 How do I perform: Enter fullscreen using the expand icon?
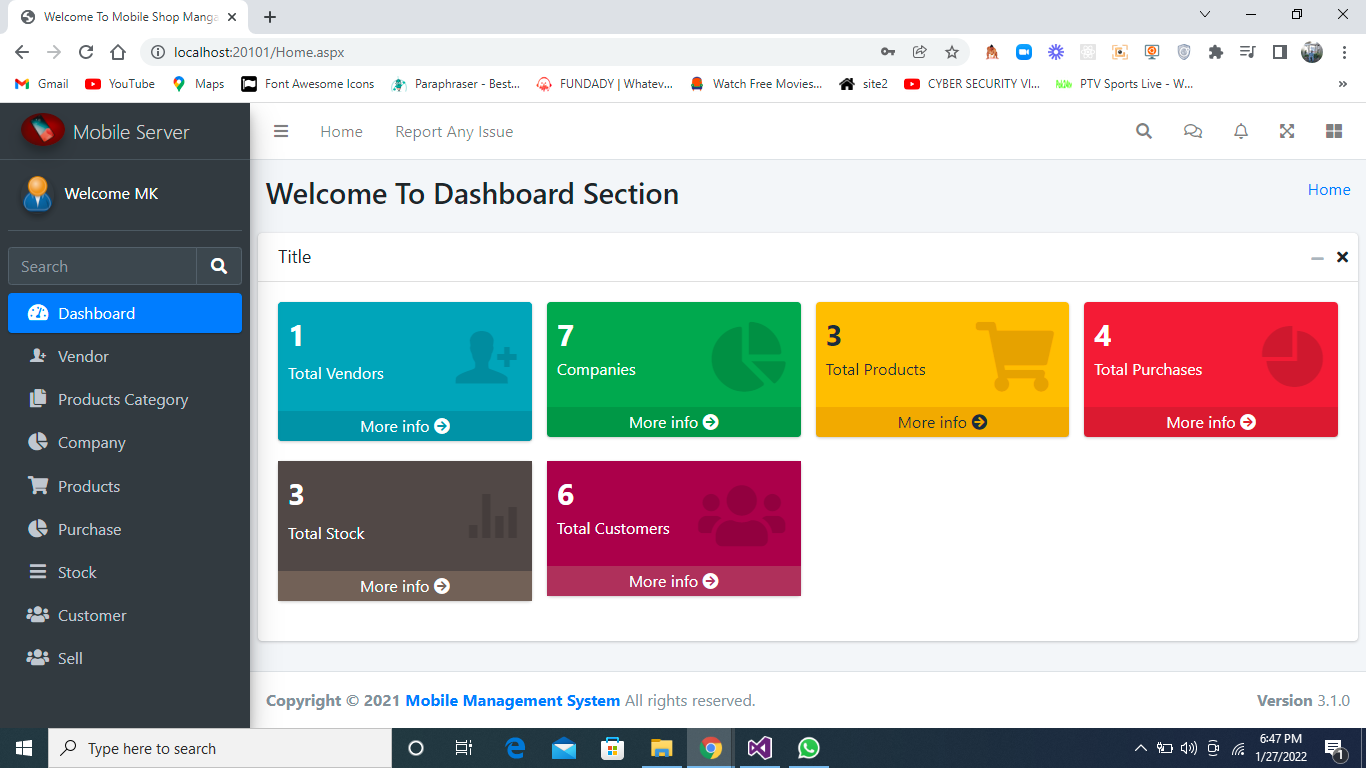[1287, 131]
